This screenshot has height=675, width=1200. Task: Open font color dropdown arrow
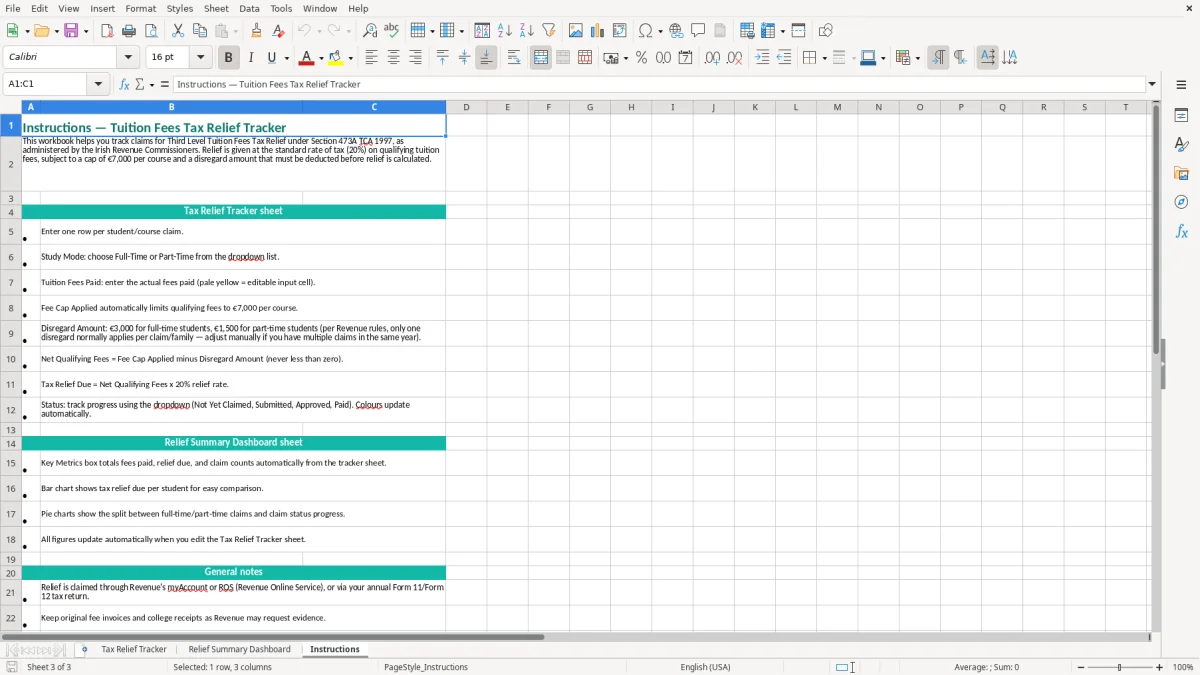321,58
